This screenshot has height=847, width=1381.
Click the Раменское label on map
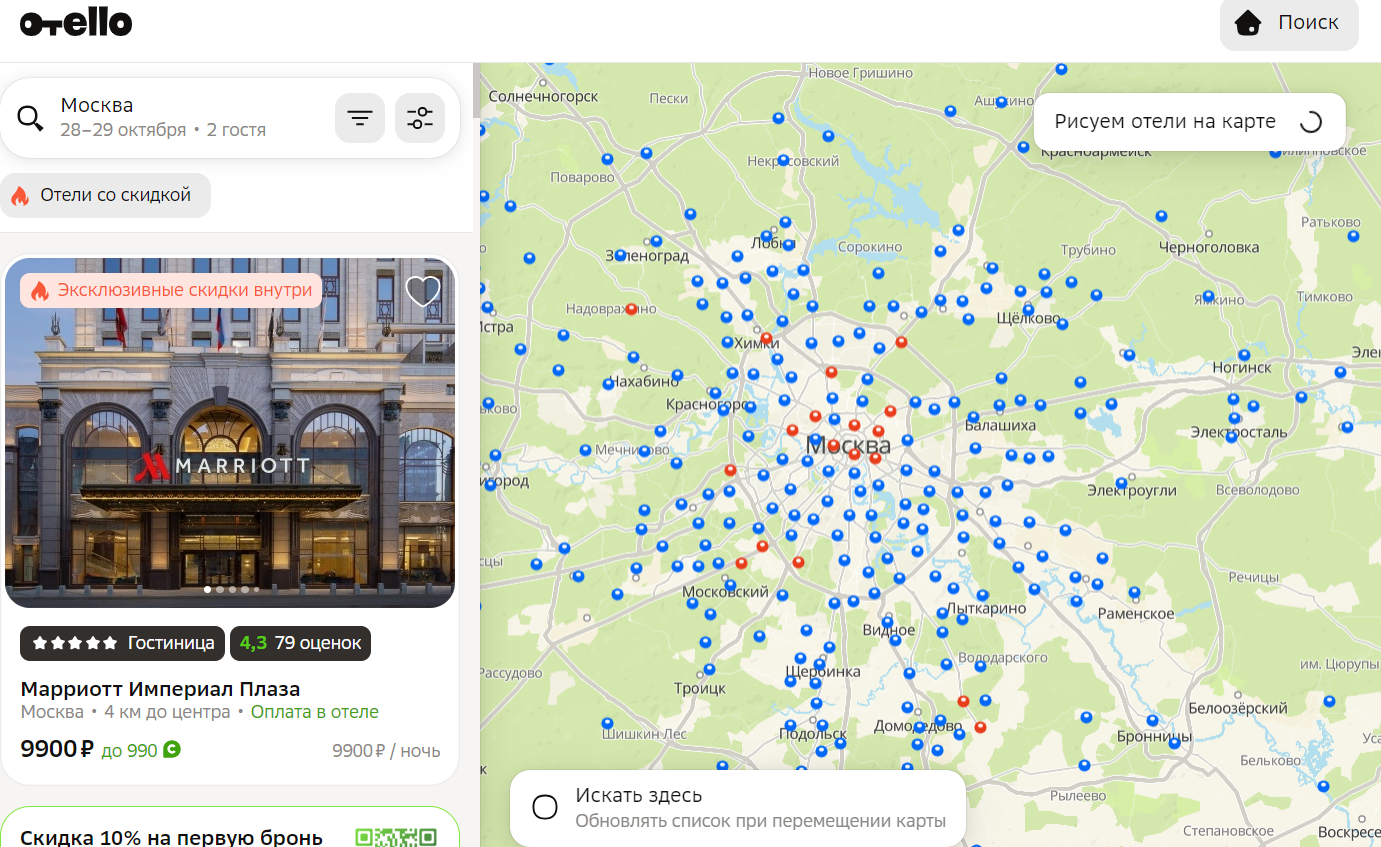tap(1136, 613)
